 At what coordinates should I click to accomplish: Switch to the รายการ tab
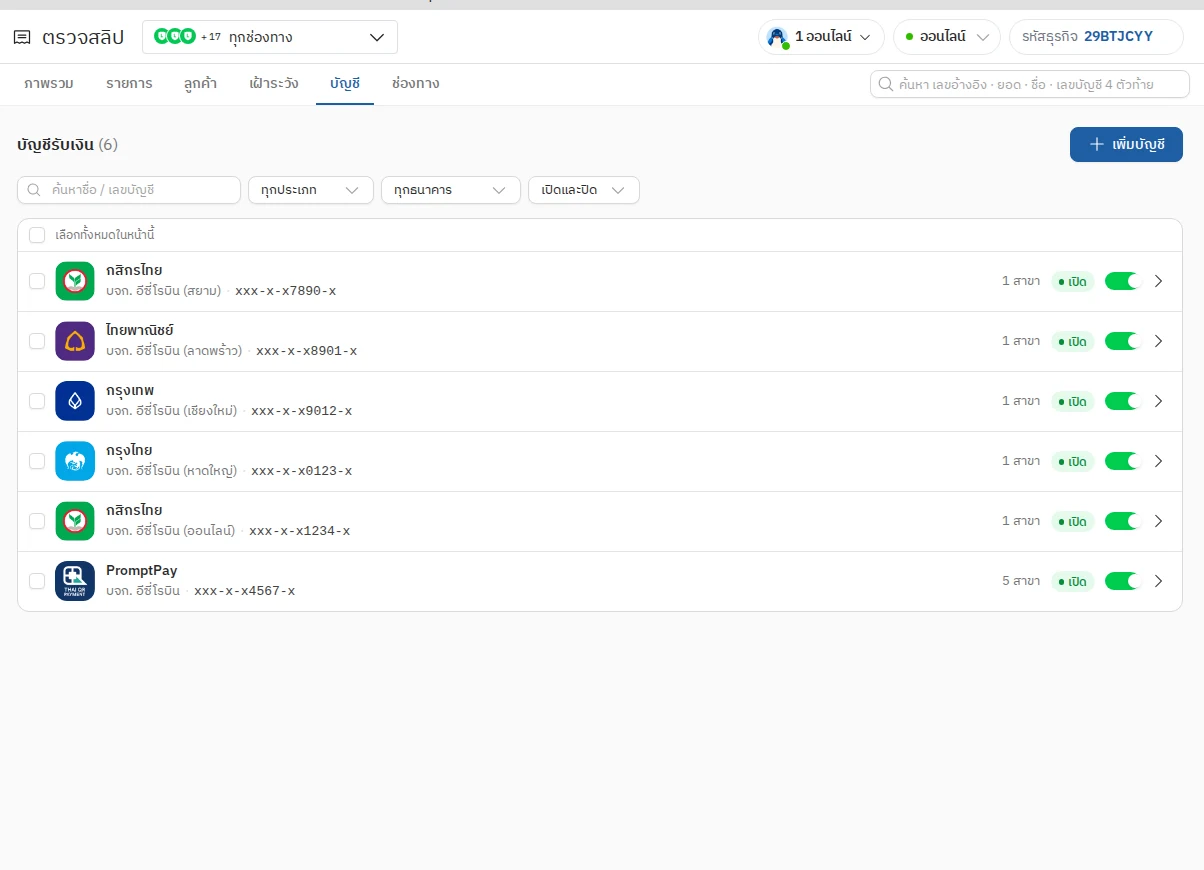point(129,83)
